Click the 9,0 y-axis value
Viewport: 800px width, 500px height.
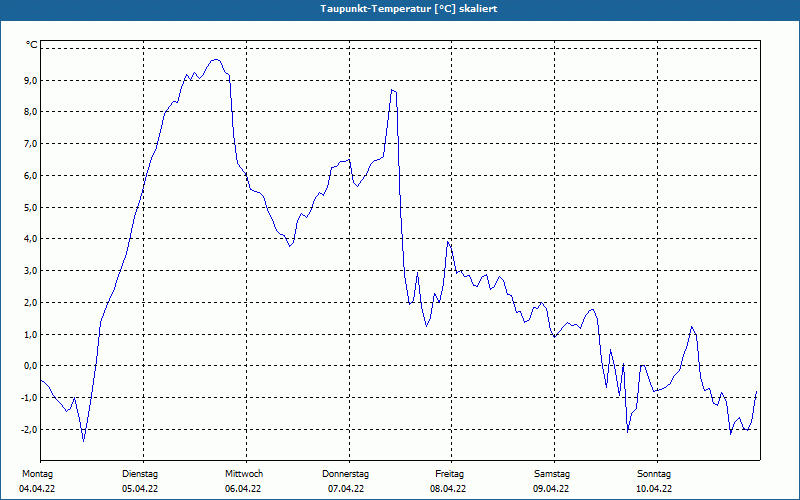pos(30,80)
